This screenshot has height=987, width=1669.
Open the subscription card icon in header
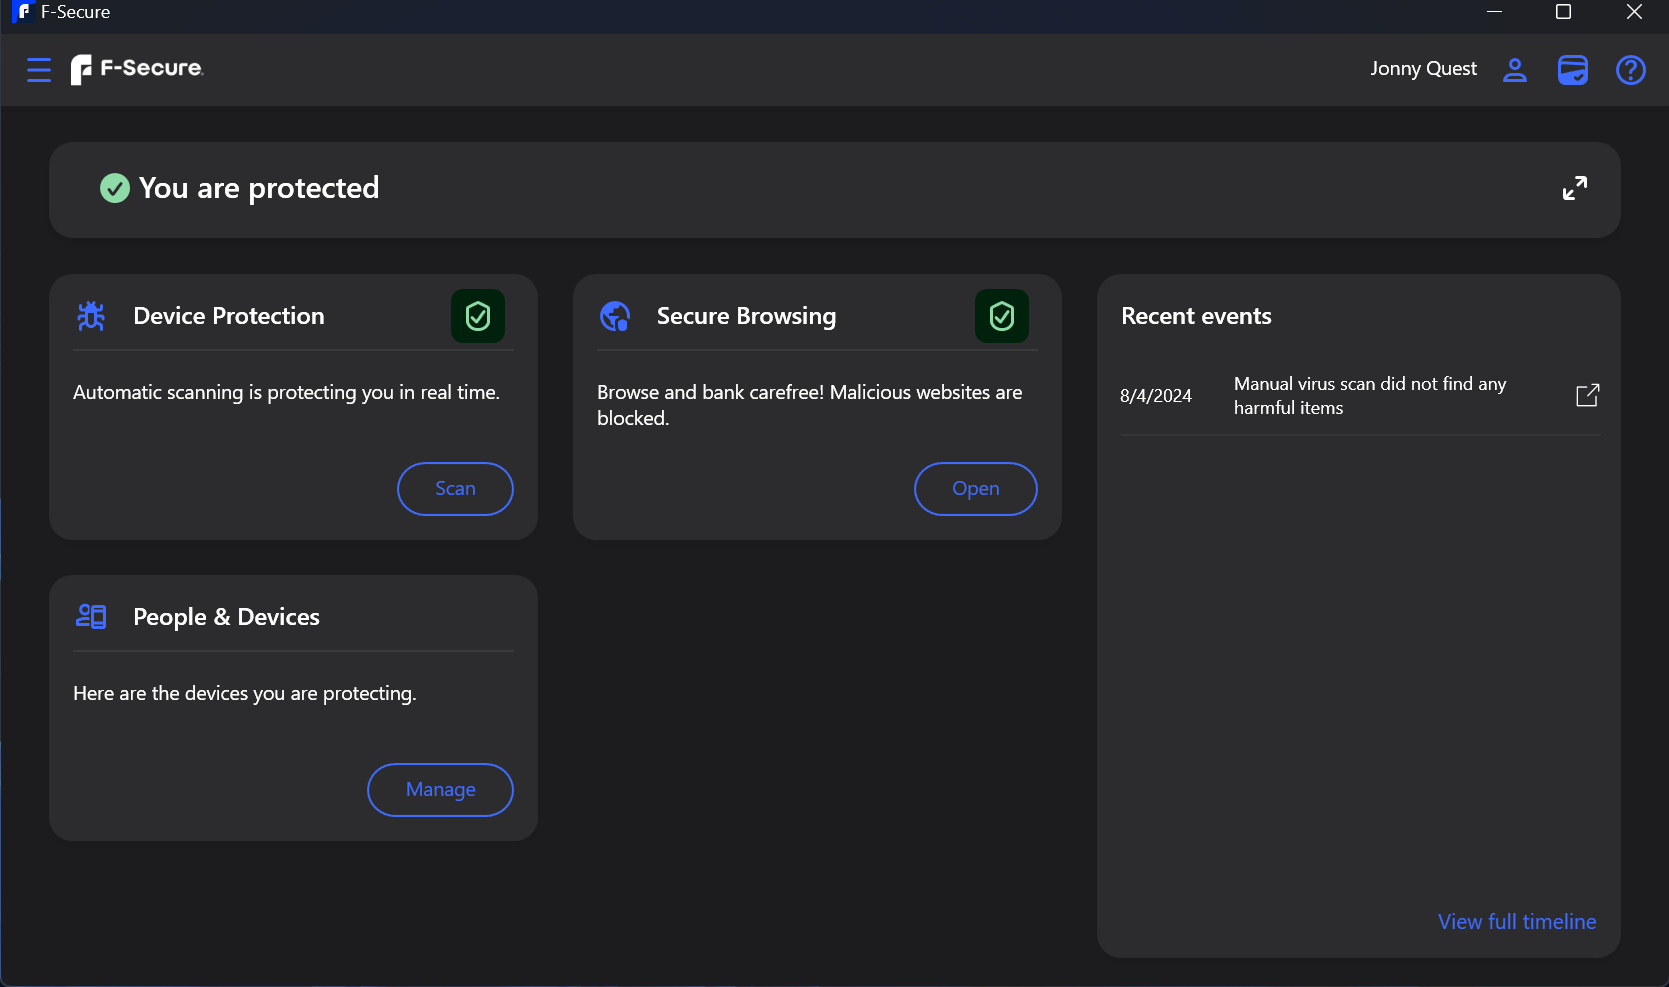tap(1573, 69)
